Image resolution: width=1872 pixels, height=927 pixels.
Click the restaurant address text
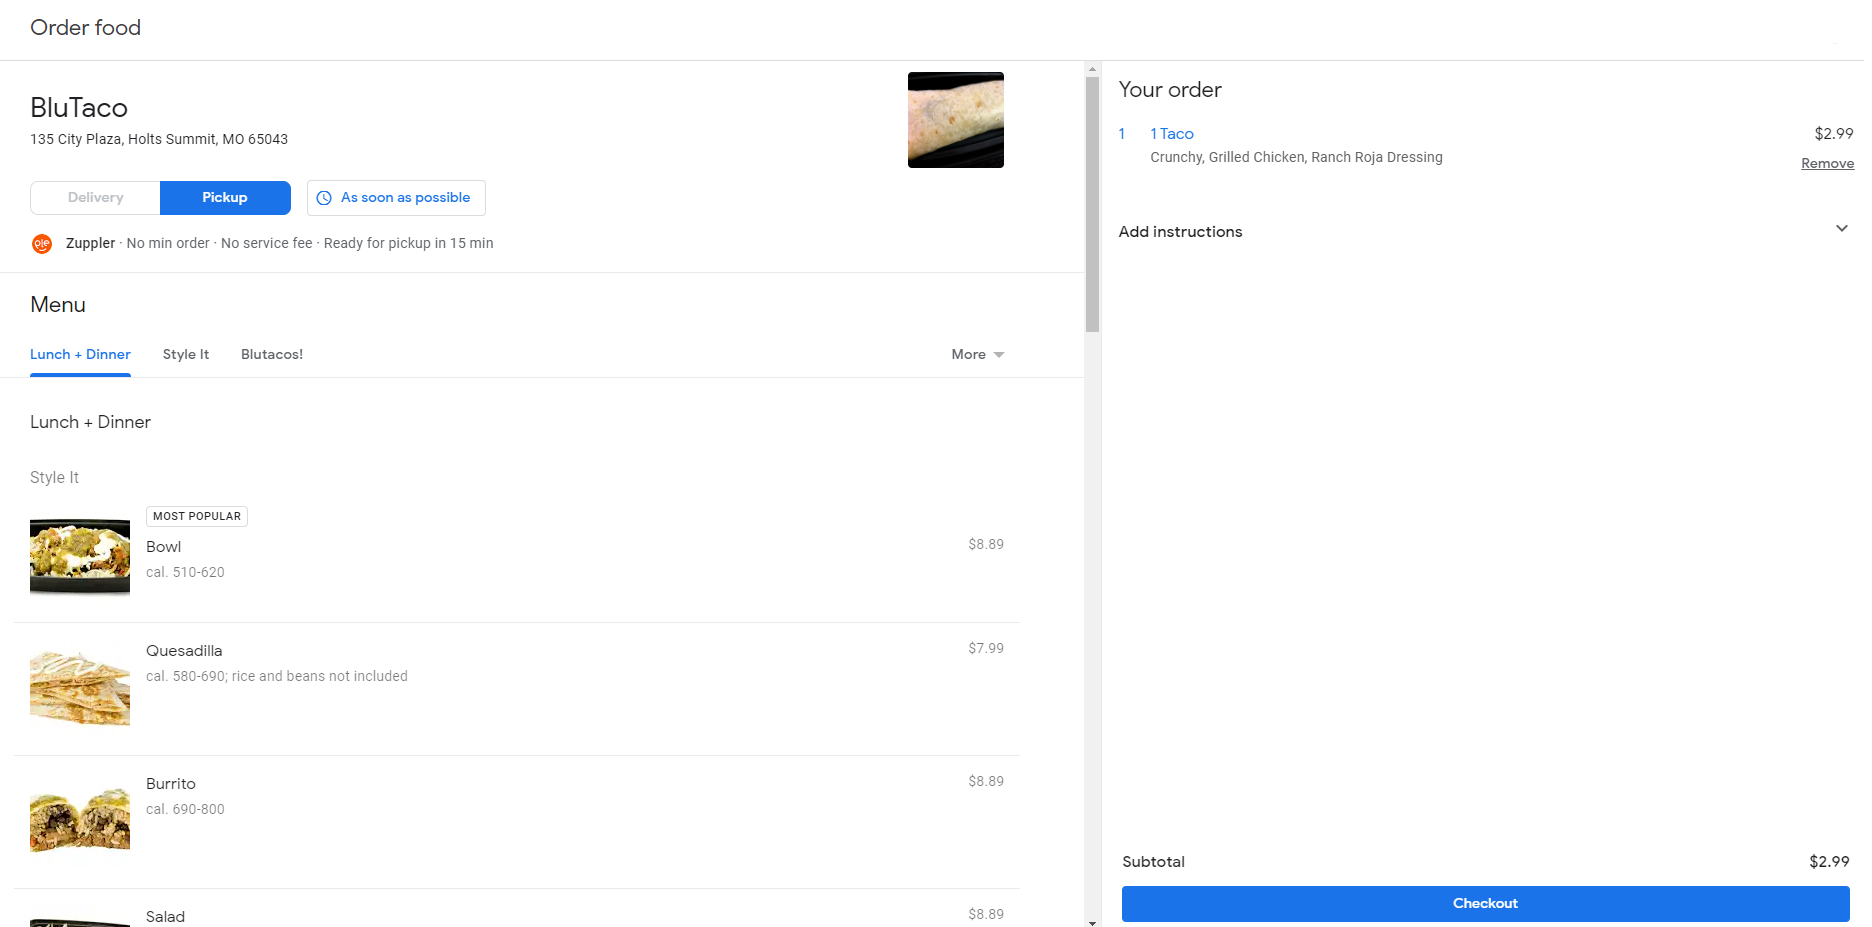[159, 139]
